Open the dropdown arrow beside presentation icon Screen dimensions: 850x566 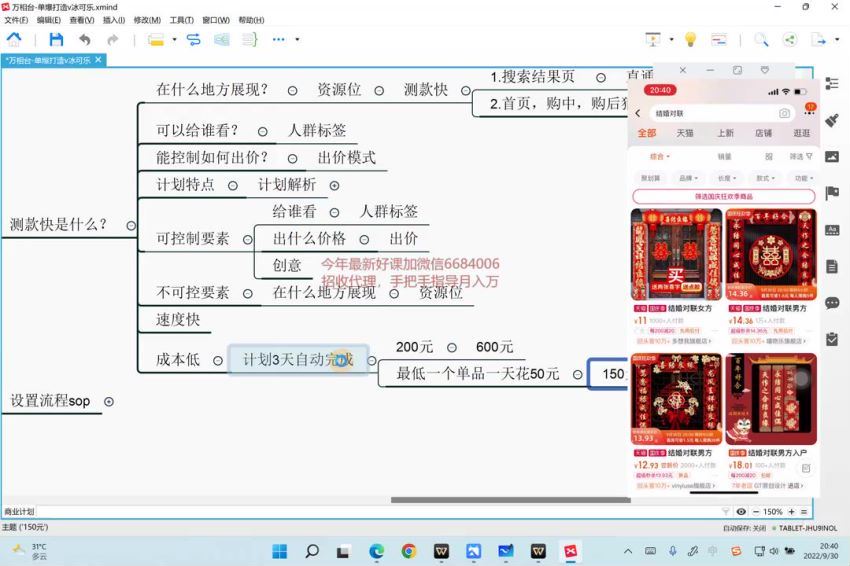(x=671, y=39)
